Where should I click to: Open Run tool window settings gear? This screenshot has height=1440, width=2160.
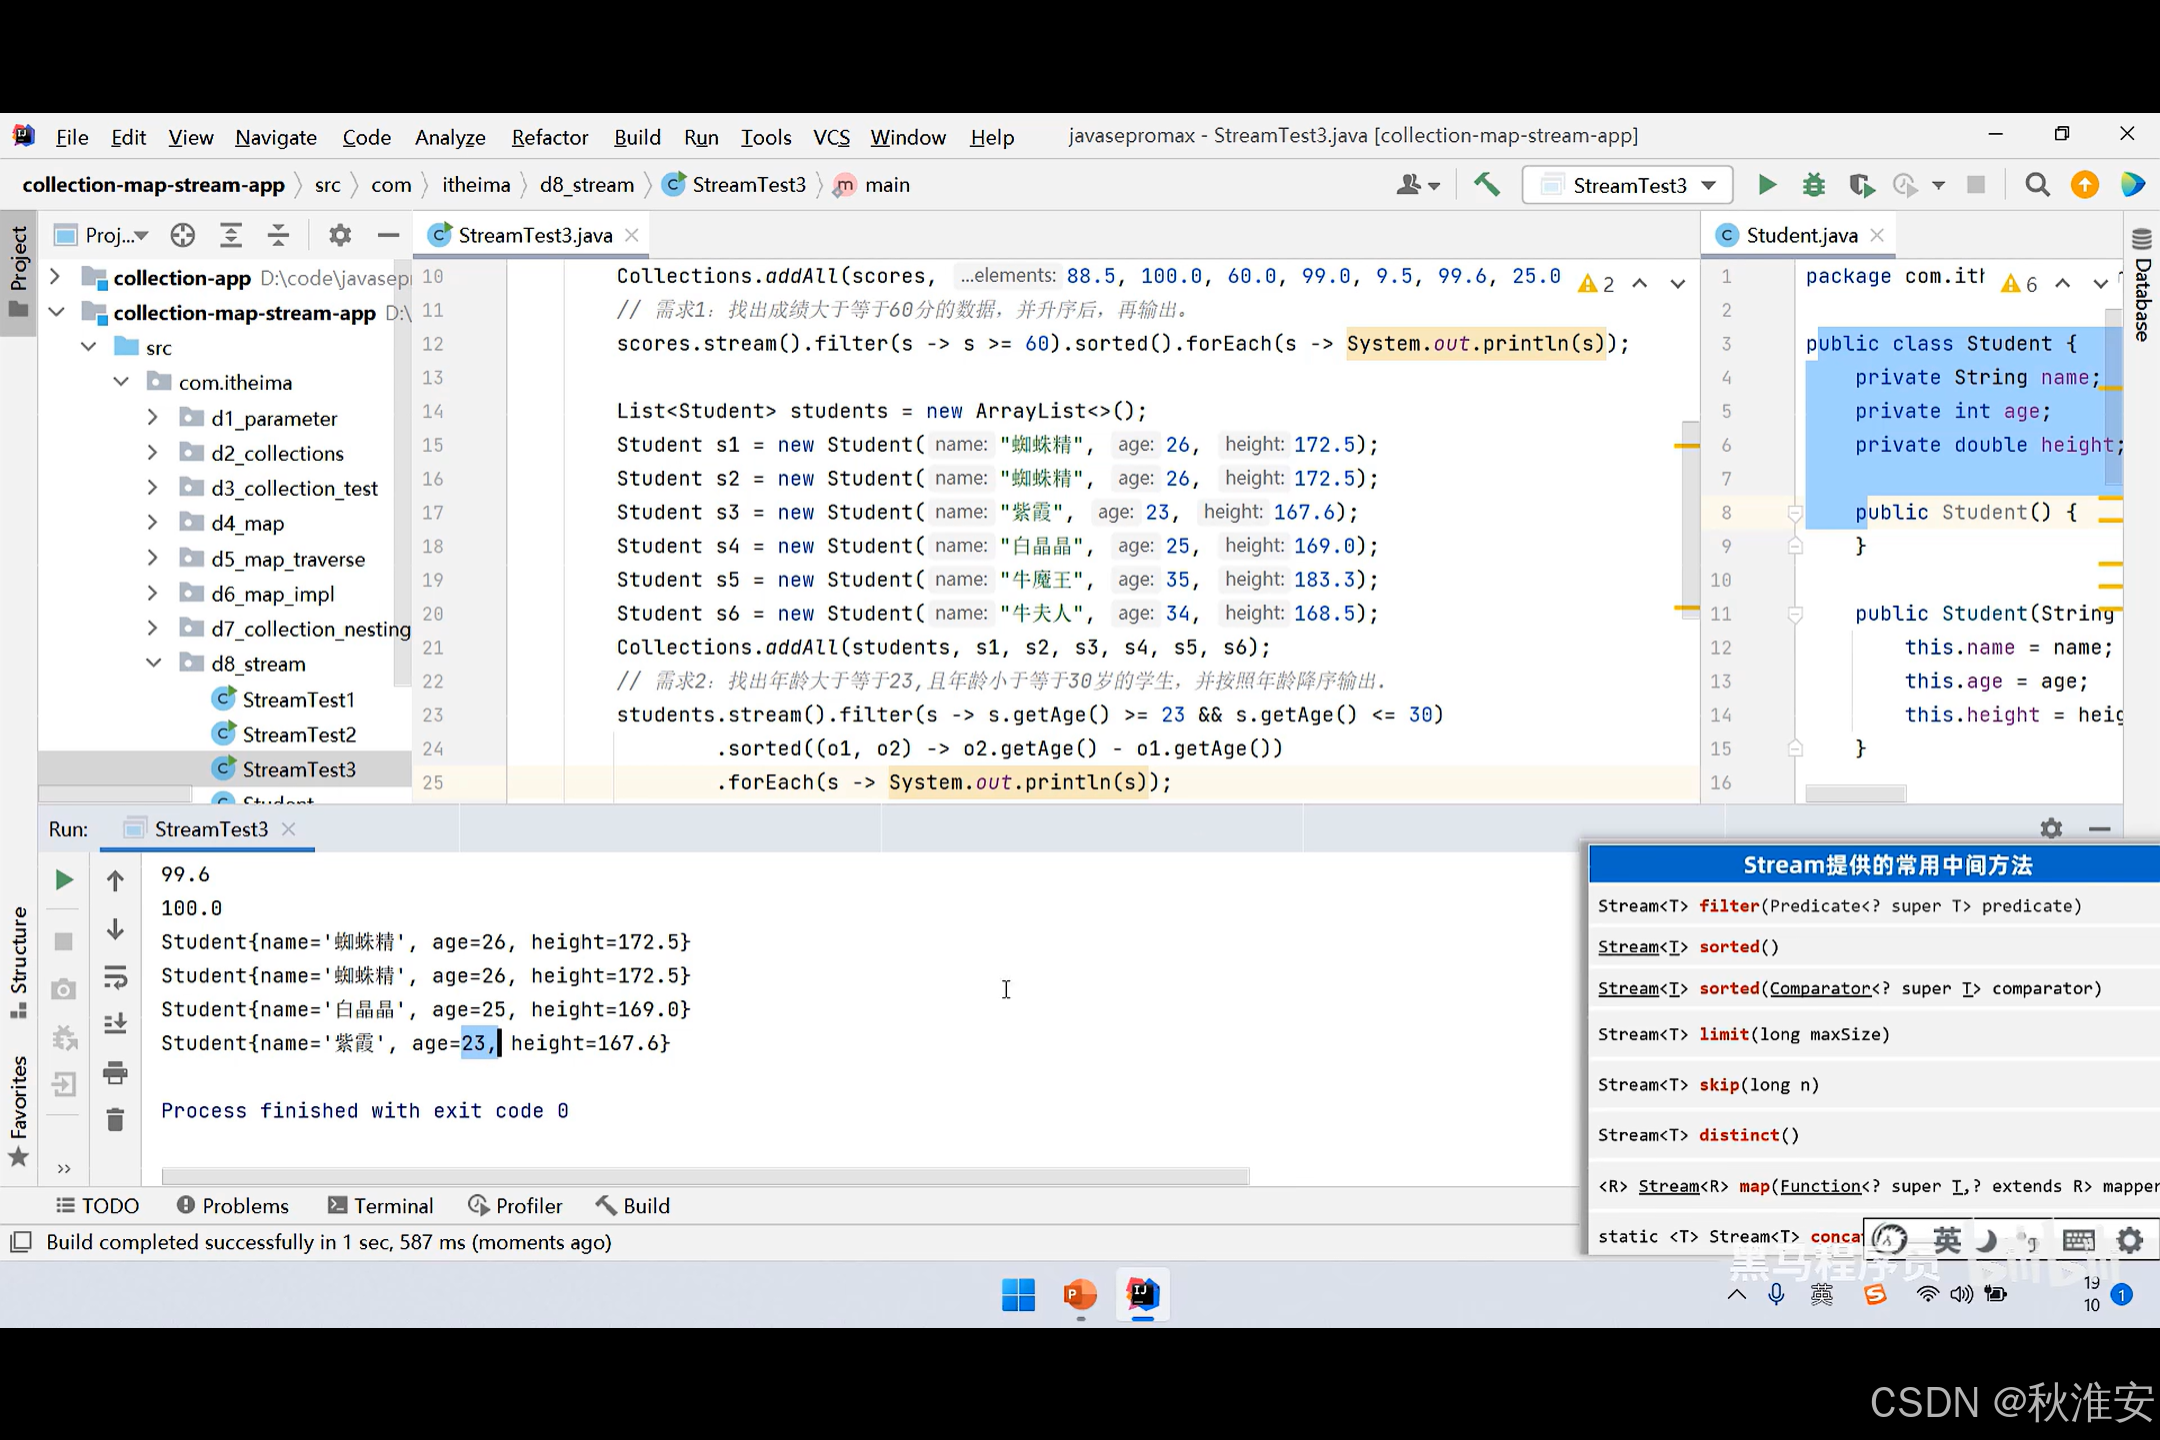pos(2051,828)
